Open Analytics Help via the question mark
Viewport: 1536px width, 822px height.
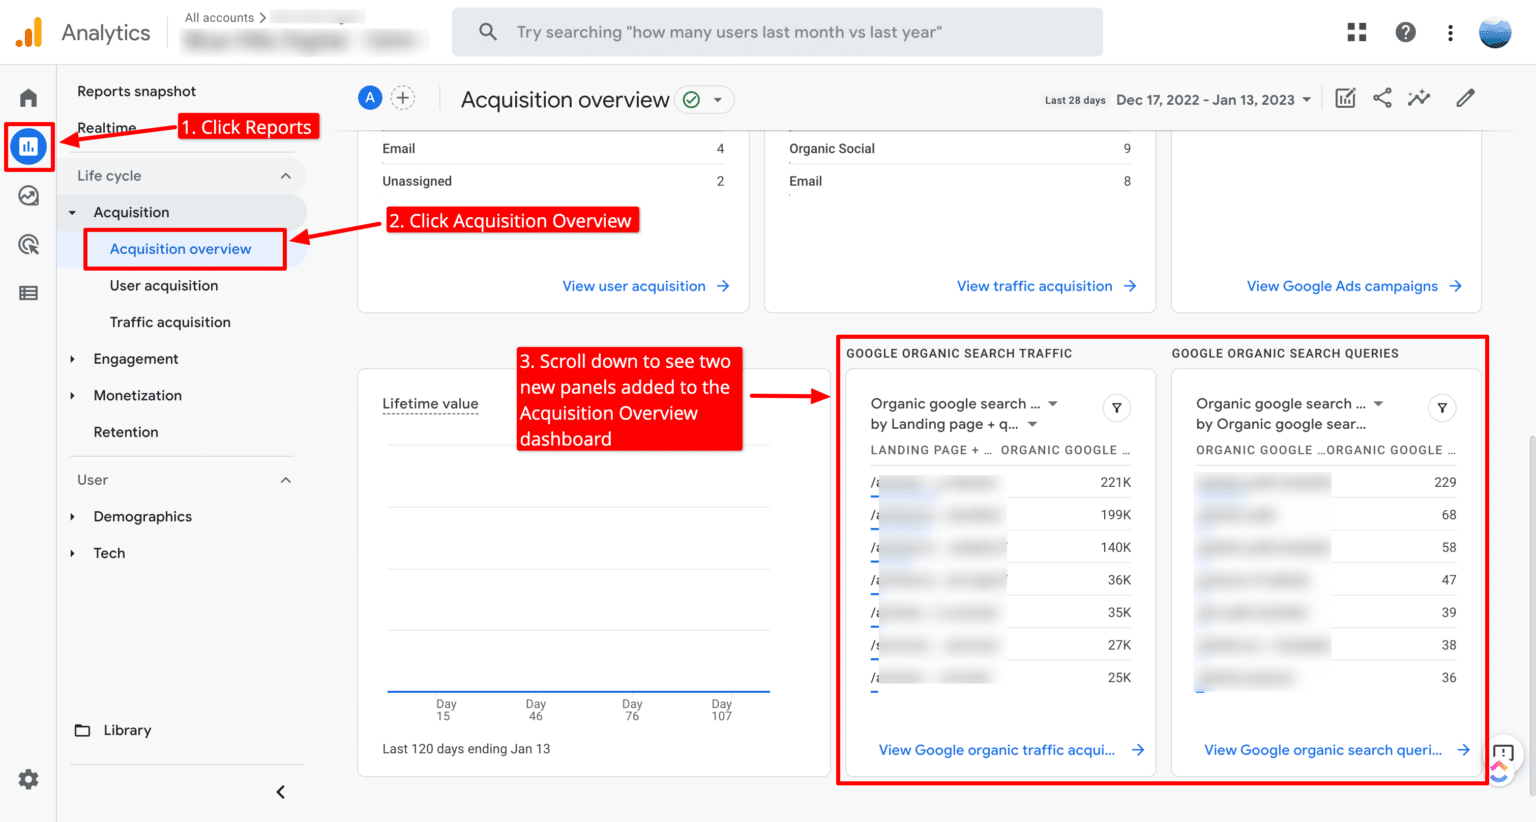coord(1405,31)
